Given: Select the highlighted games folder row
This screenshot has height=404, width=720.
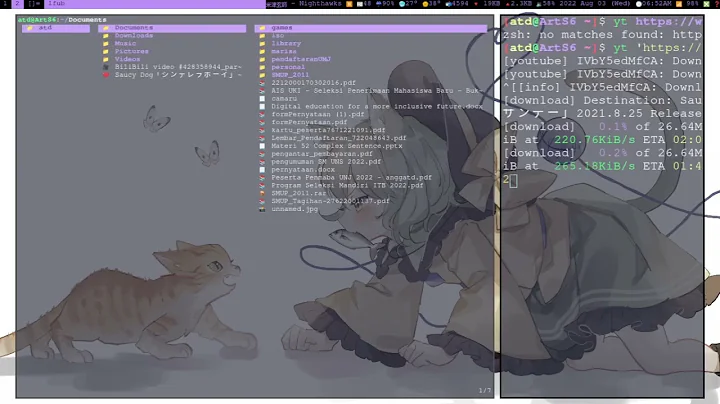Looking at the screenshot, I should [x=371, y=28].
